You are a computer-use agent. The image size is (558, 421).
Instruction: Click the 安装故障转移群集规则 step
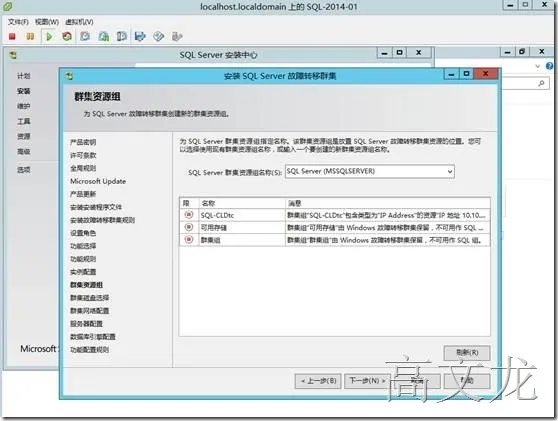(x=102, y=220)
